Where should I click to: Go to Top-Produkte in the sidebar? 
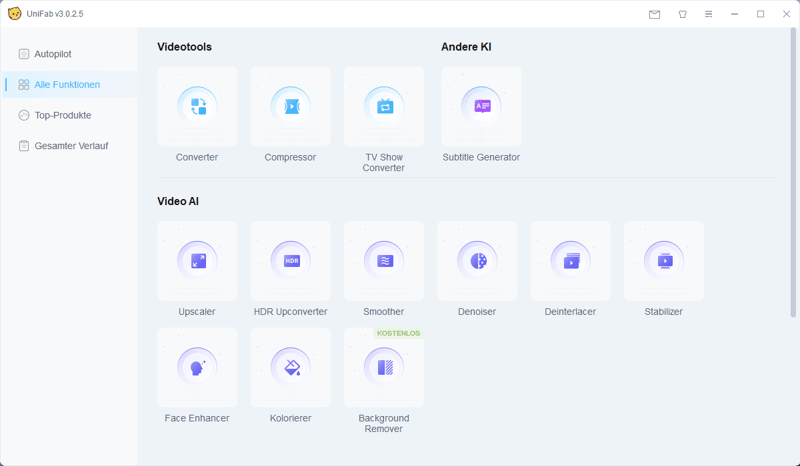point(62,115)
